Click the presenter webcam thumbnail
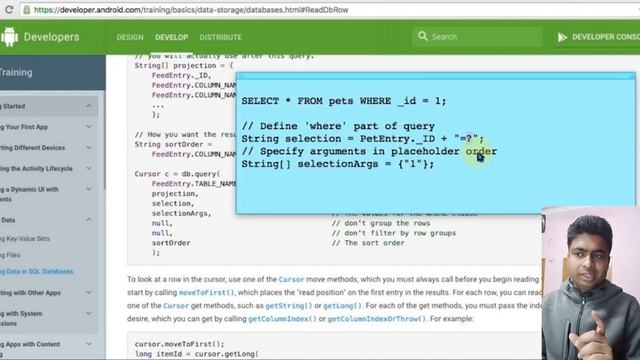 tap(591, 283)
